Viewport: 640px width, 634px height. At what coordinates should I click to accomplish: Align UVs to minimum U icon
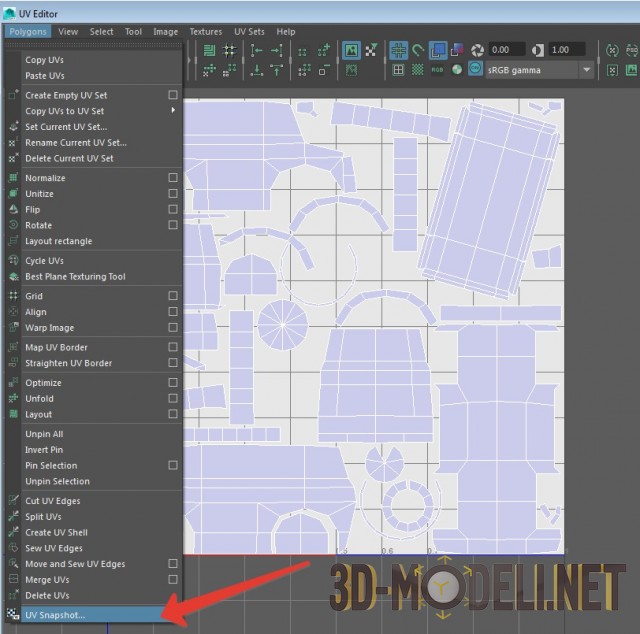(x=256, y=50)
